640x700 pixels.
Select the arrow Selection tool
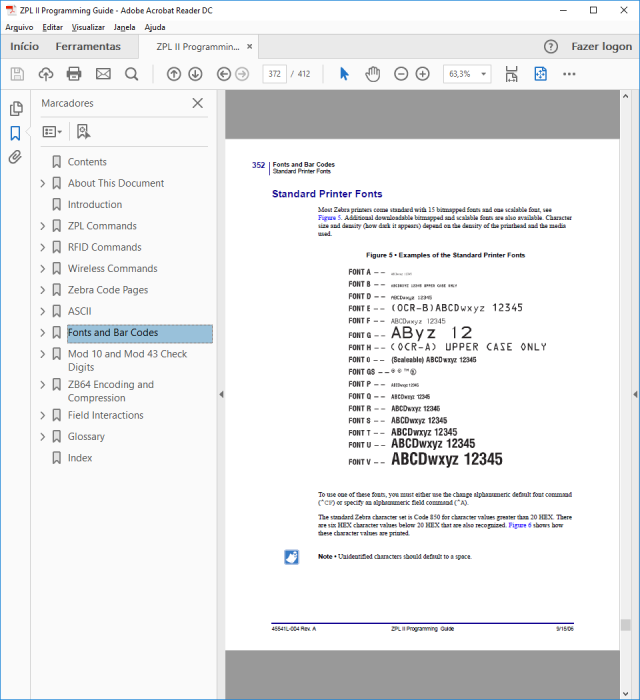coord(344,74)
